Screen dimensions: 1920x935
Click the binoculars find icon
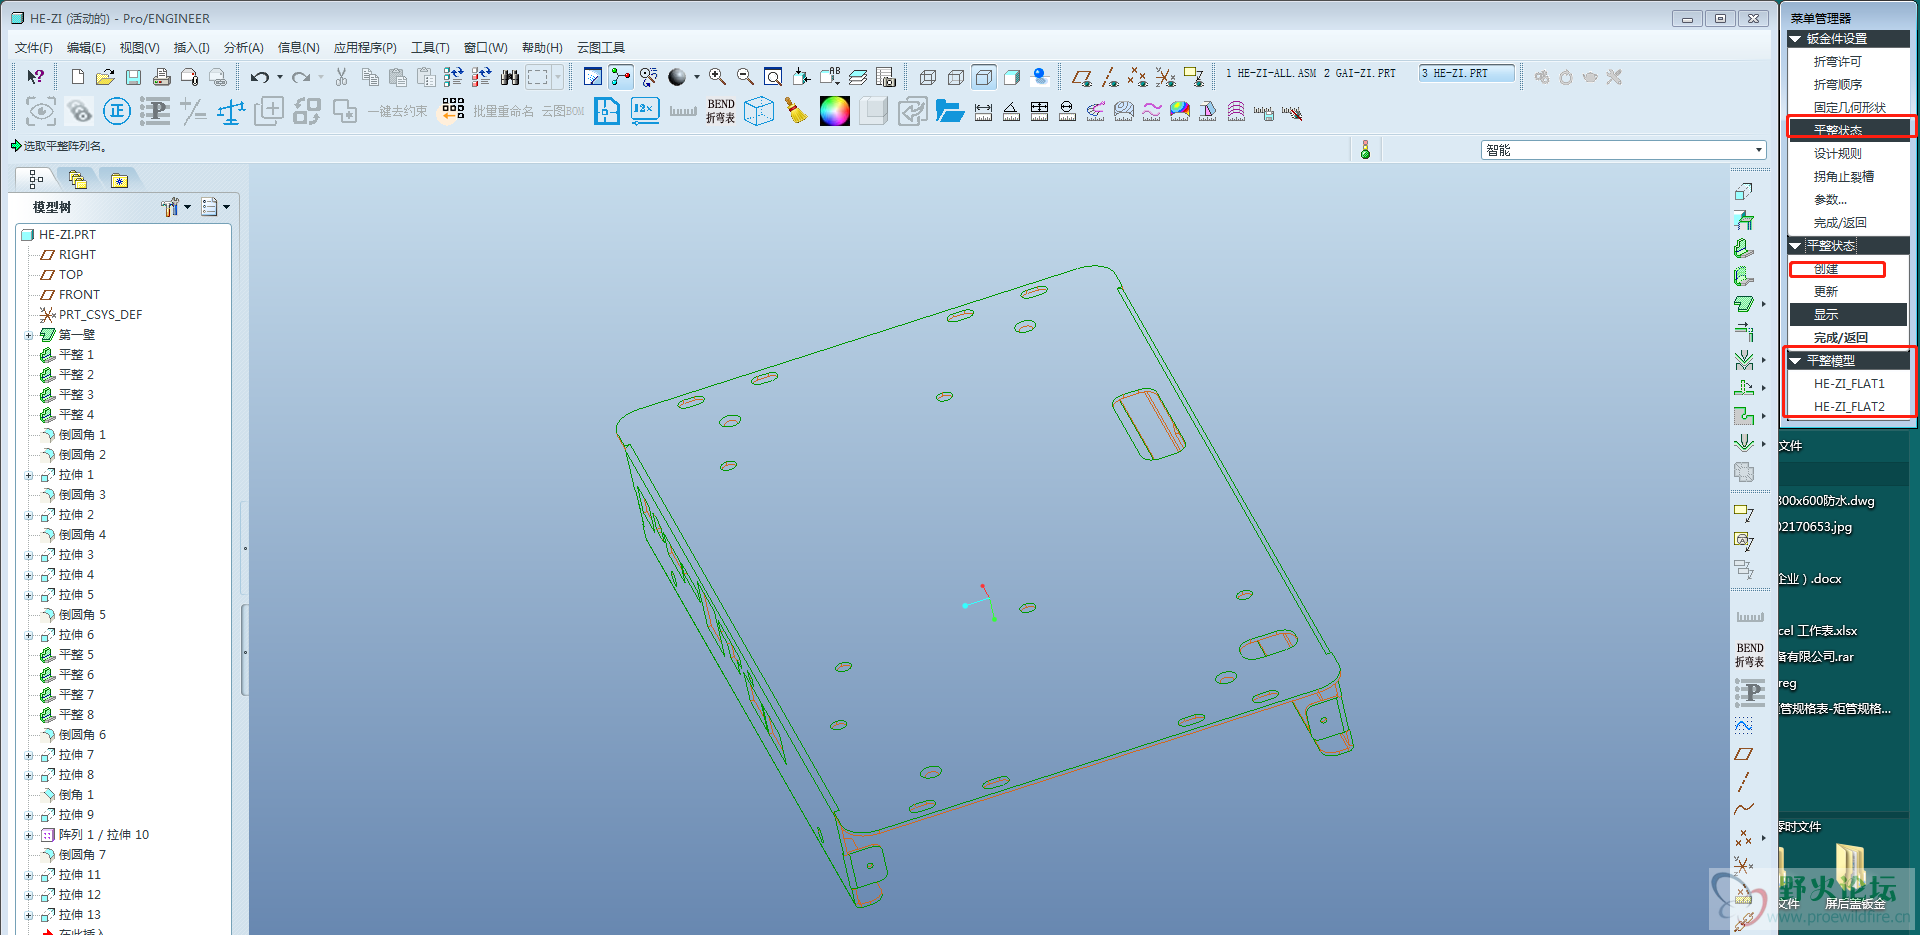(510, 77)
